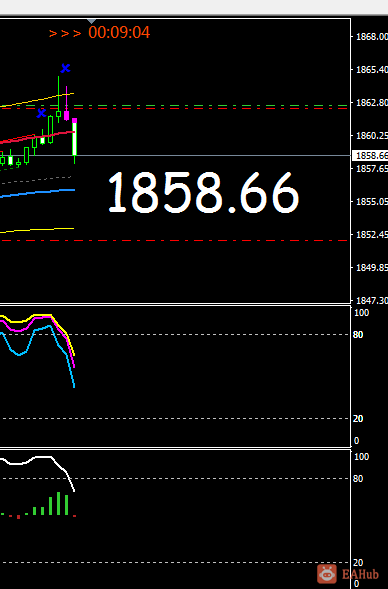Select the lower yellow band line
This screenshot has height=589, width=388.
tap(38, 230)
